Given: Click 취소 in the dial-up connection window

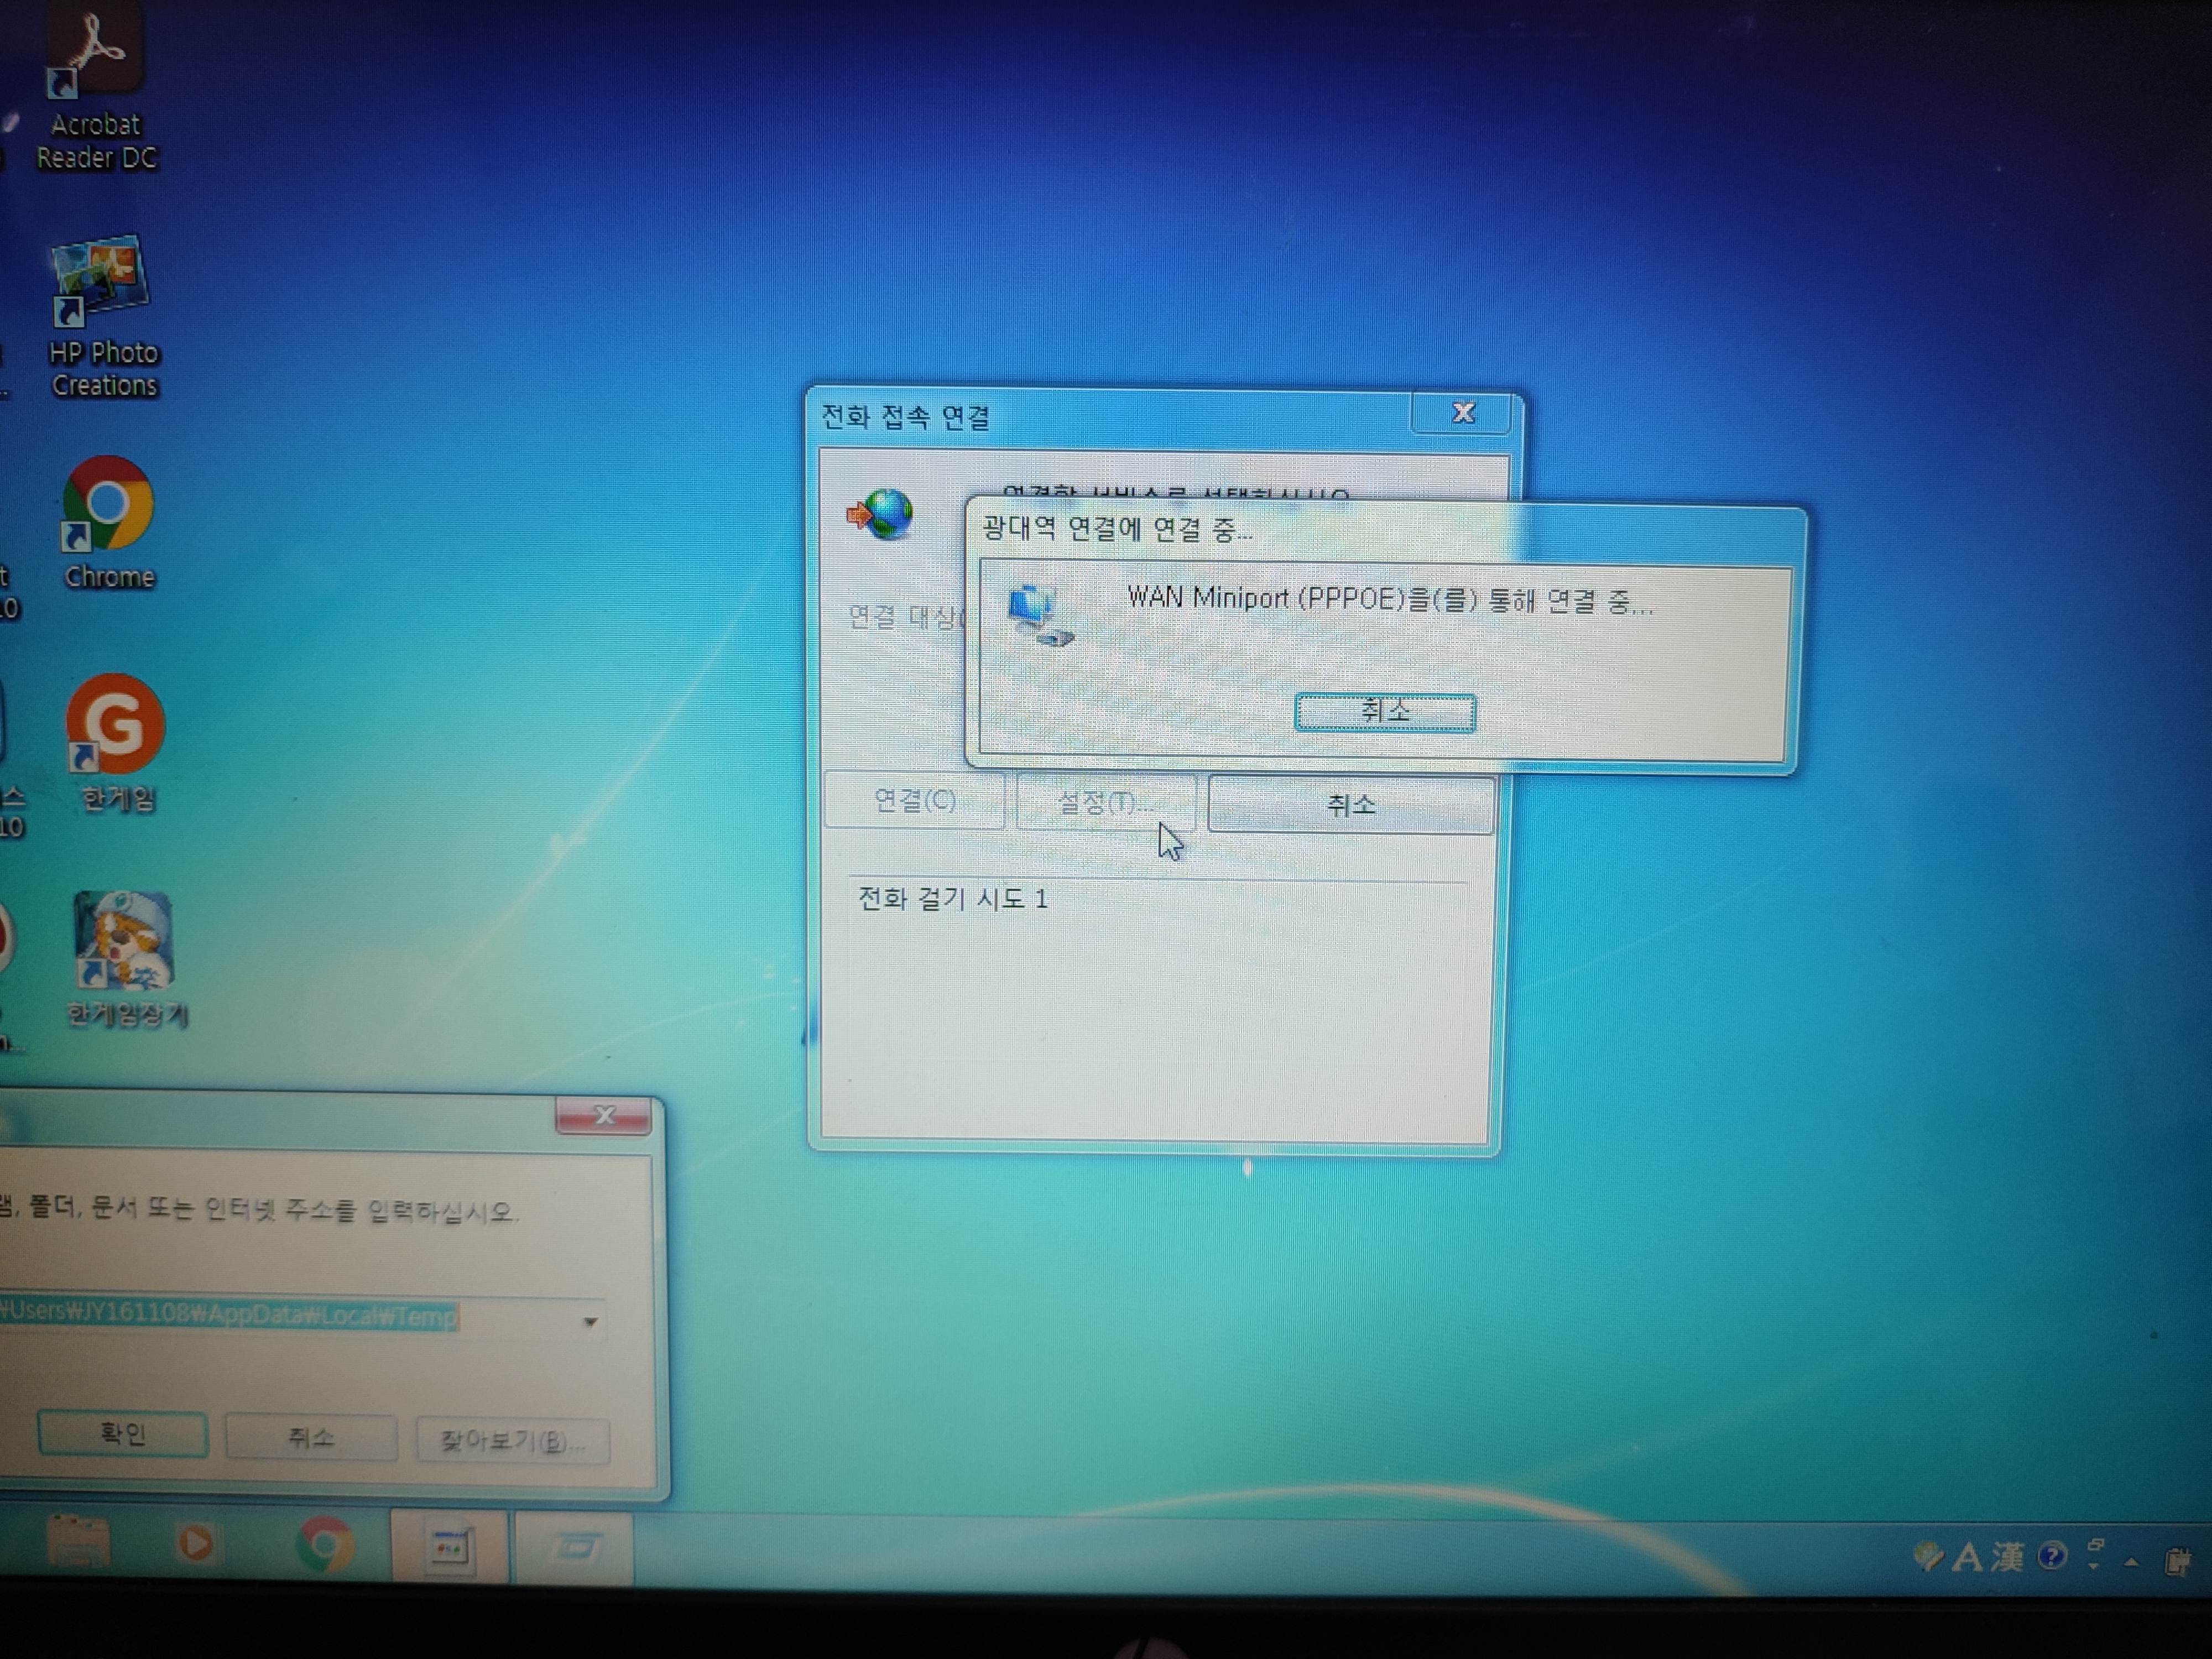Looking at the screenshot, I should (1350, 805).
